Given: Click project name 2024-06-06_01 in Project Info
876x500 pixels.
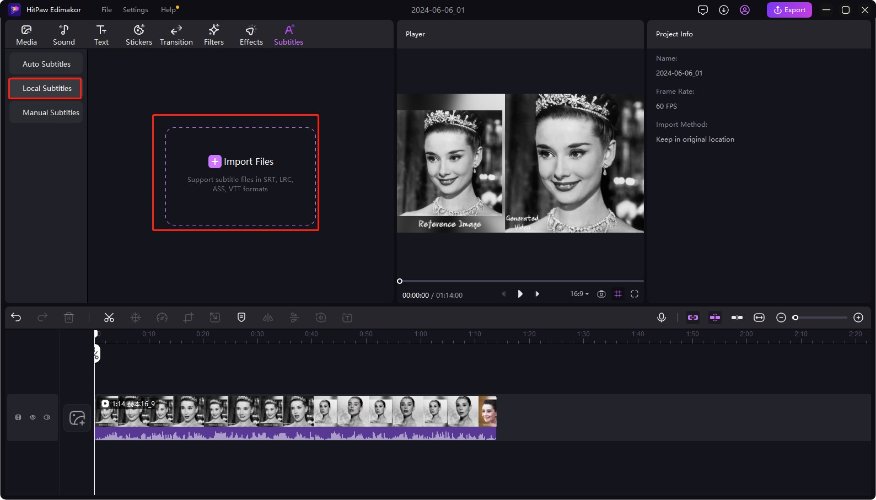Looking at the screenshot, I should (679, 73).
